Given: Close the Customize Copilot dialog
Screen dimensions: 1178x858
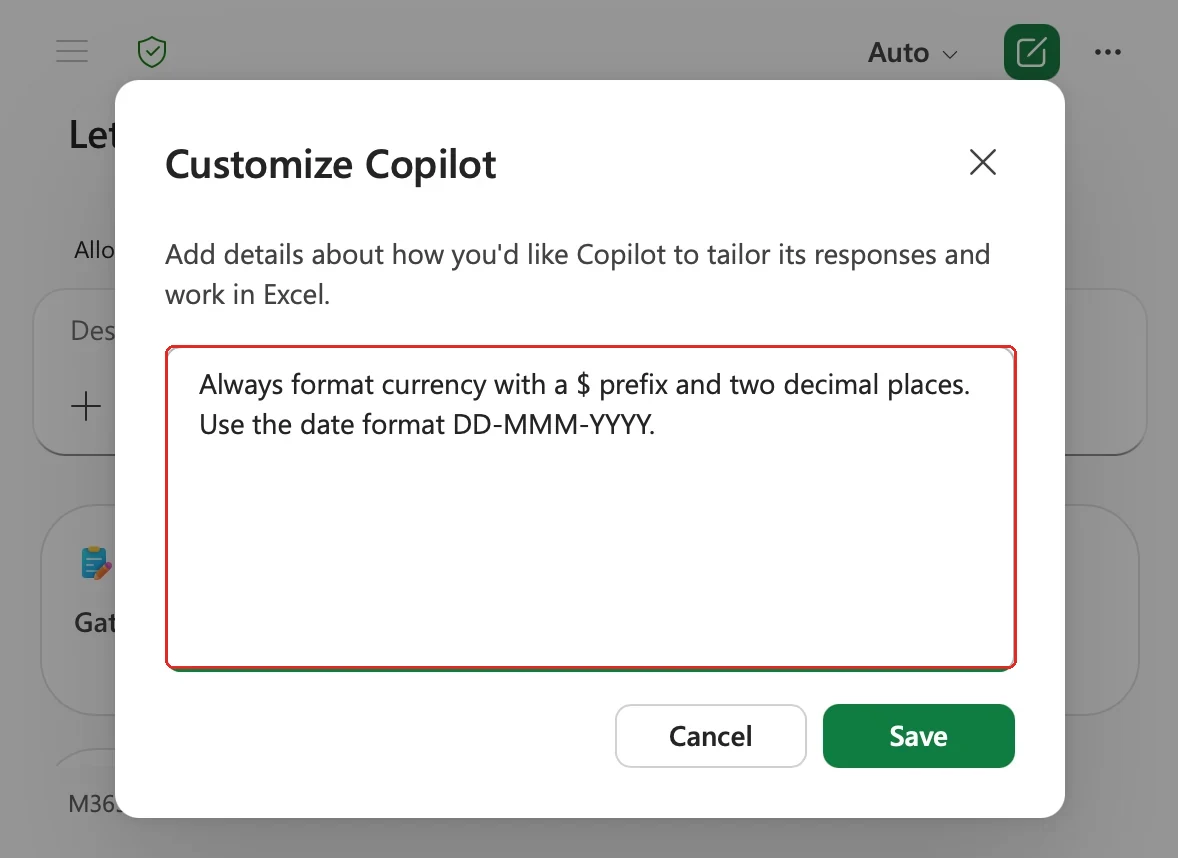Looking at the screenshot, I should (983, 162).
